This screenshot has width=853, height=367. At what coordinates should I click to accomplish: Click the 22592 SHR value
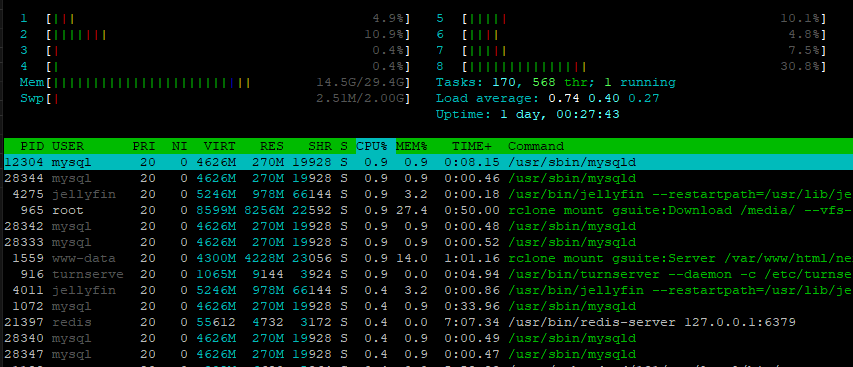click(312, 210)
